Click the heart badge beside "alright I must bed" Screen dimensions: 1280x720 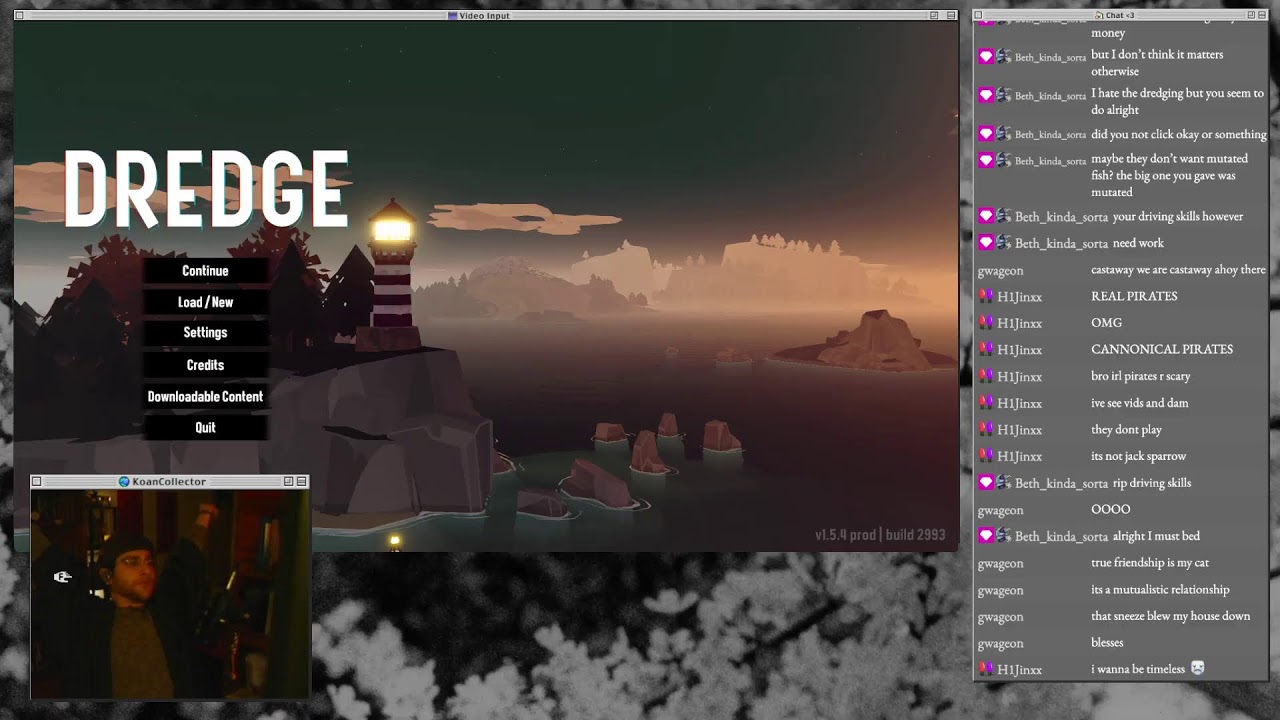point(986,536)
